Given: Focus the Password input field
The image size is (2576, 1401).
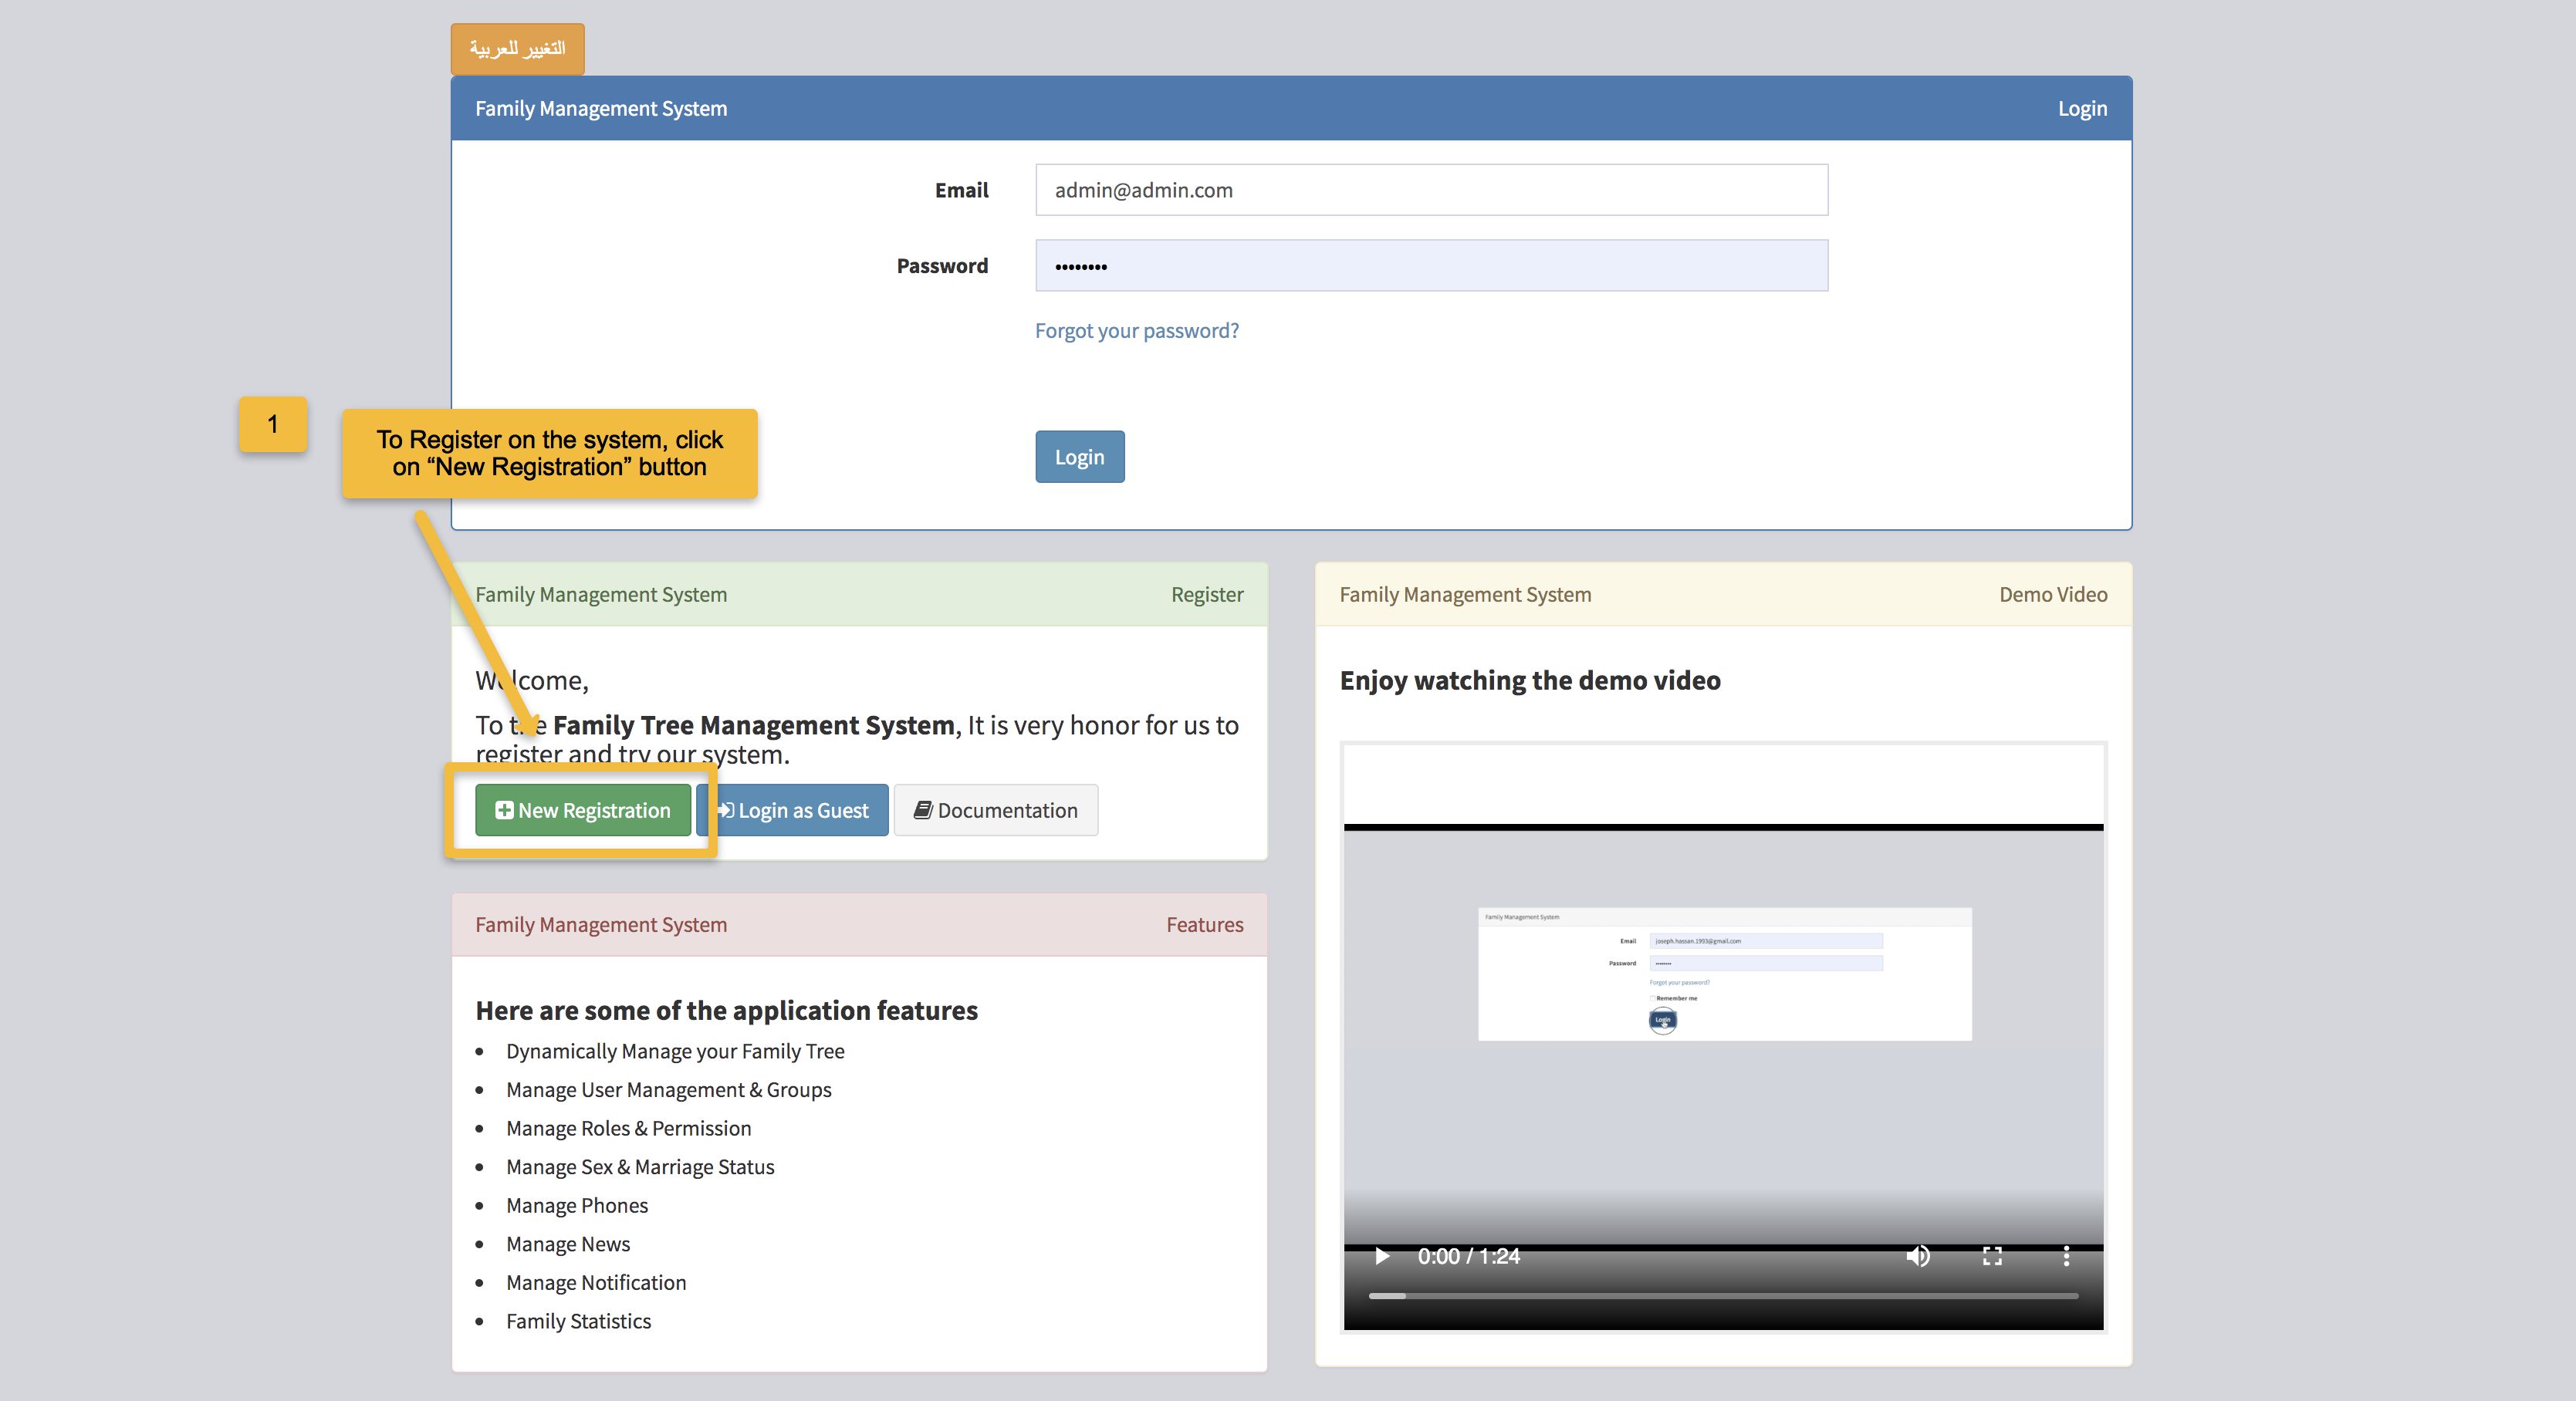Looking at the screenshot, I should [1431, 266].
